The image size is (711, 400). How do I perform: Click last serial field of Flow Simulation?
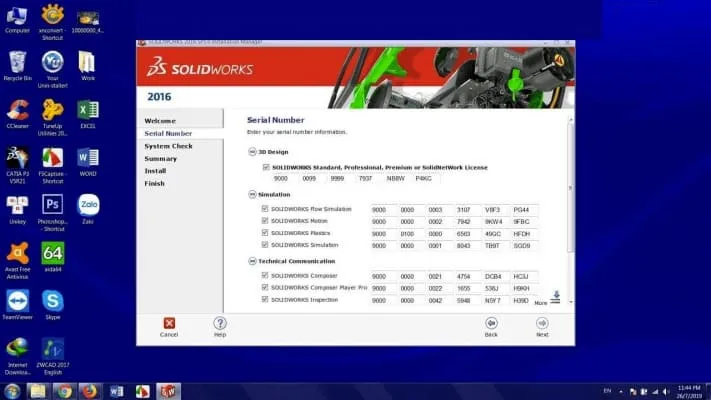525,210
